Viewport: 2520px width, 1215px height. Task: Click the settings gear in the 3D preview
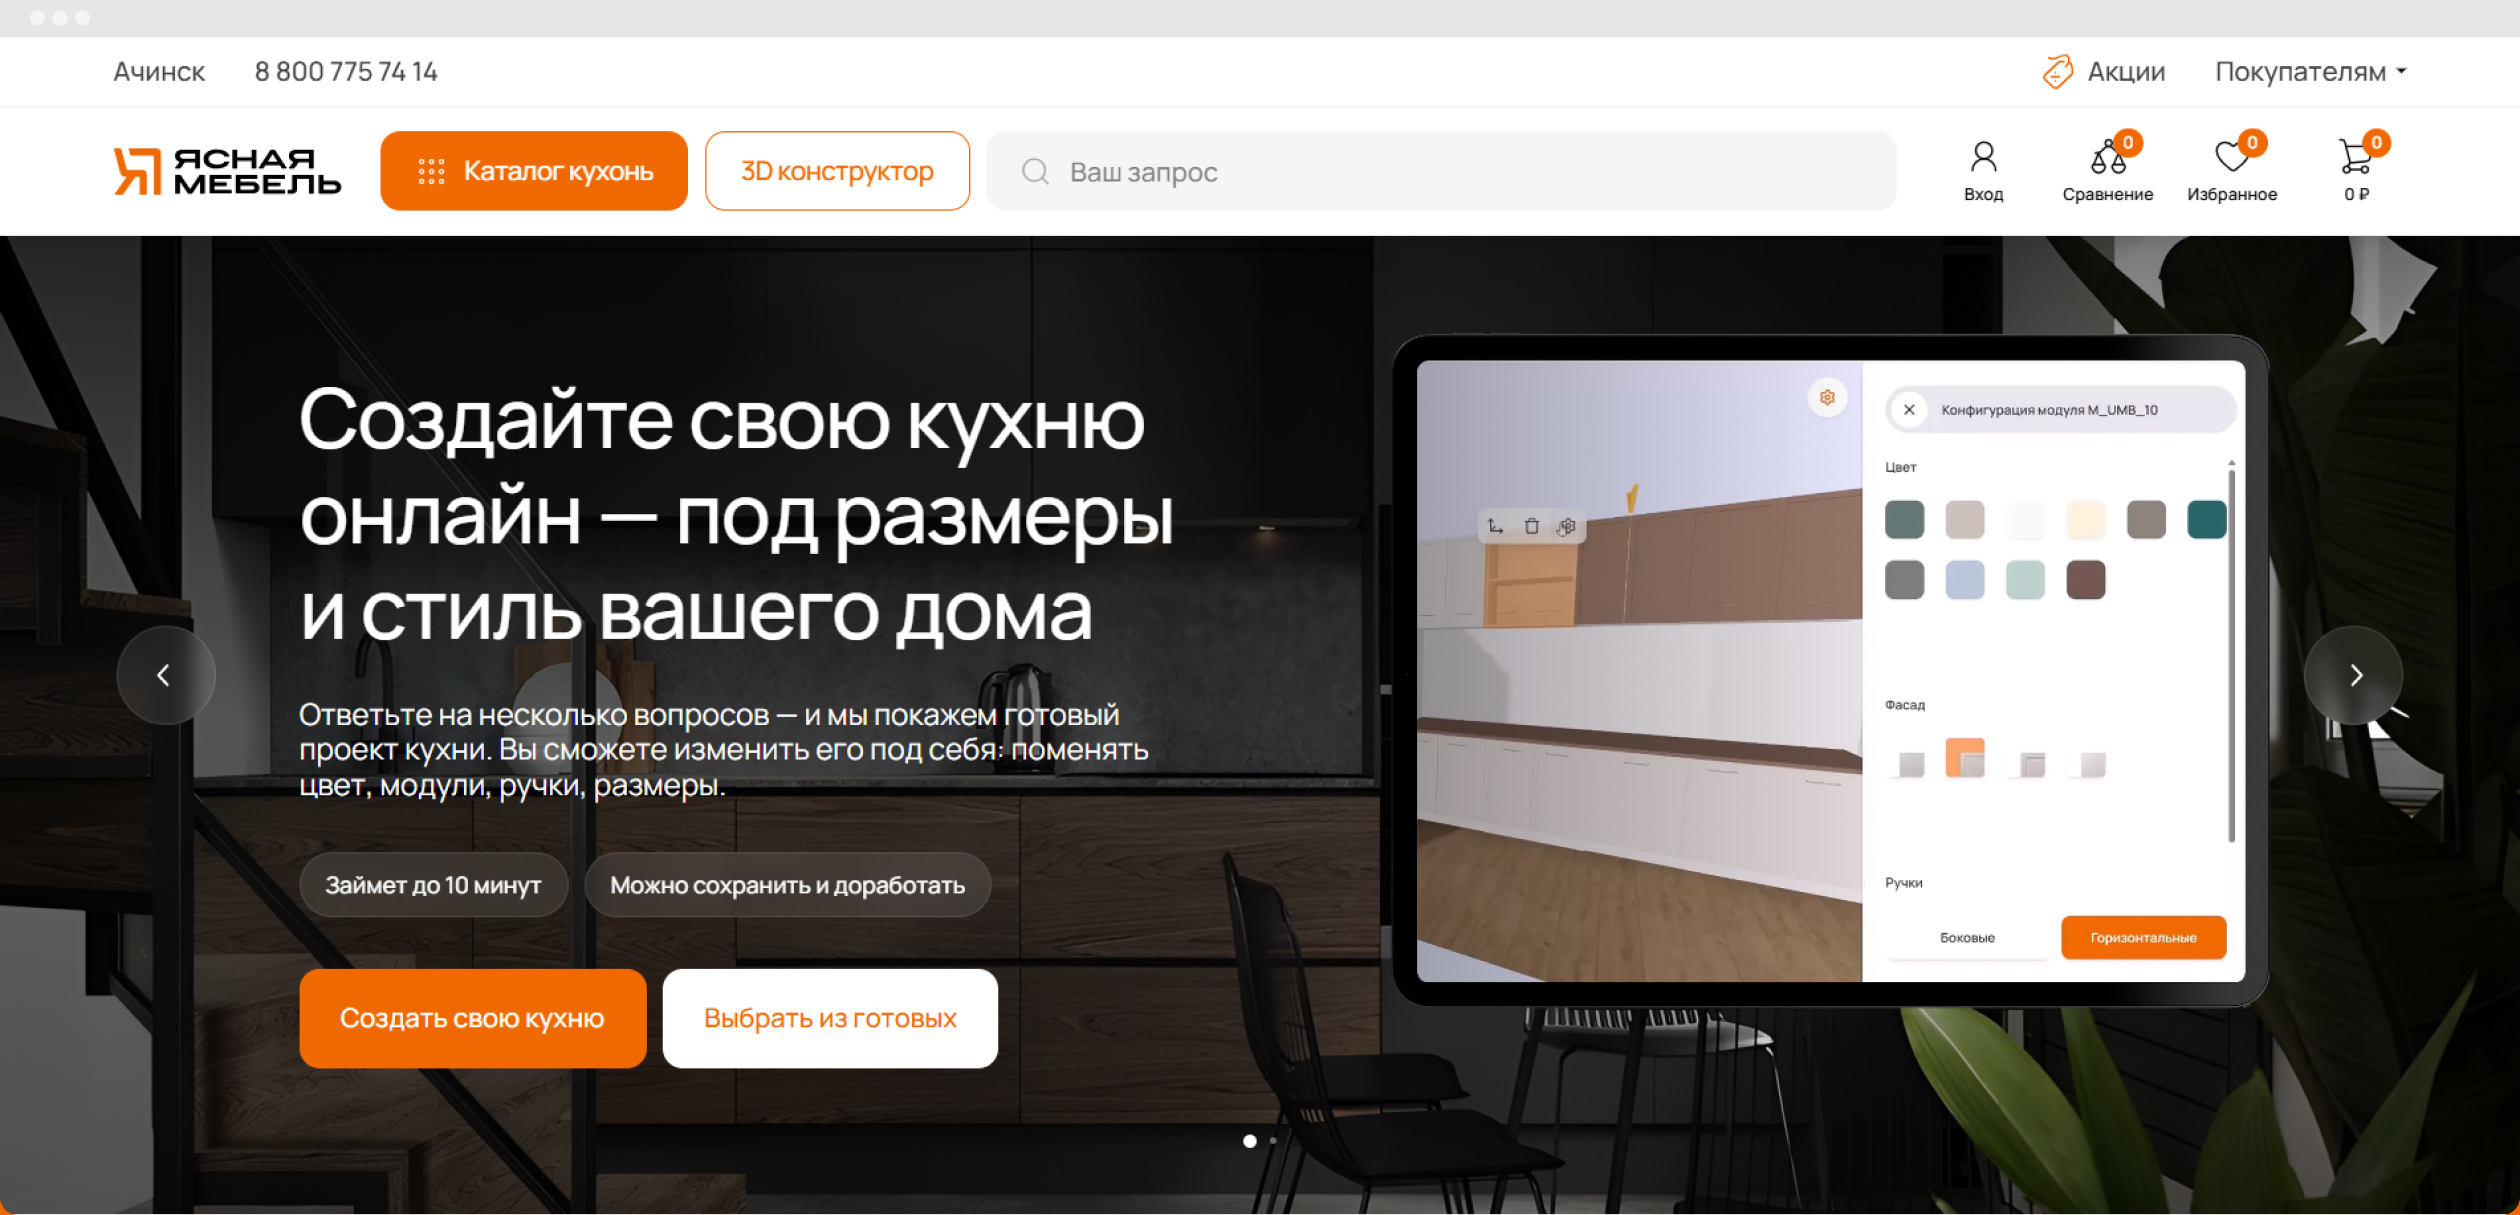[x=1827, y=398]
